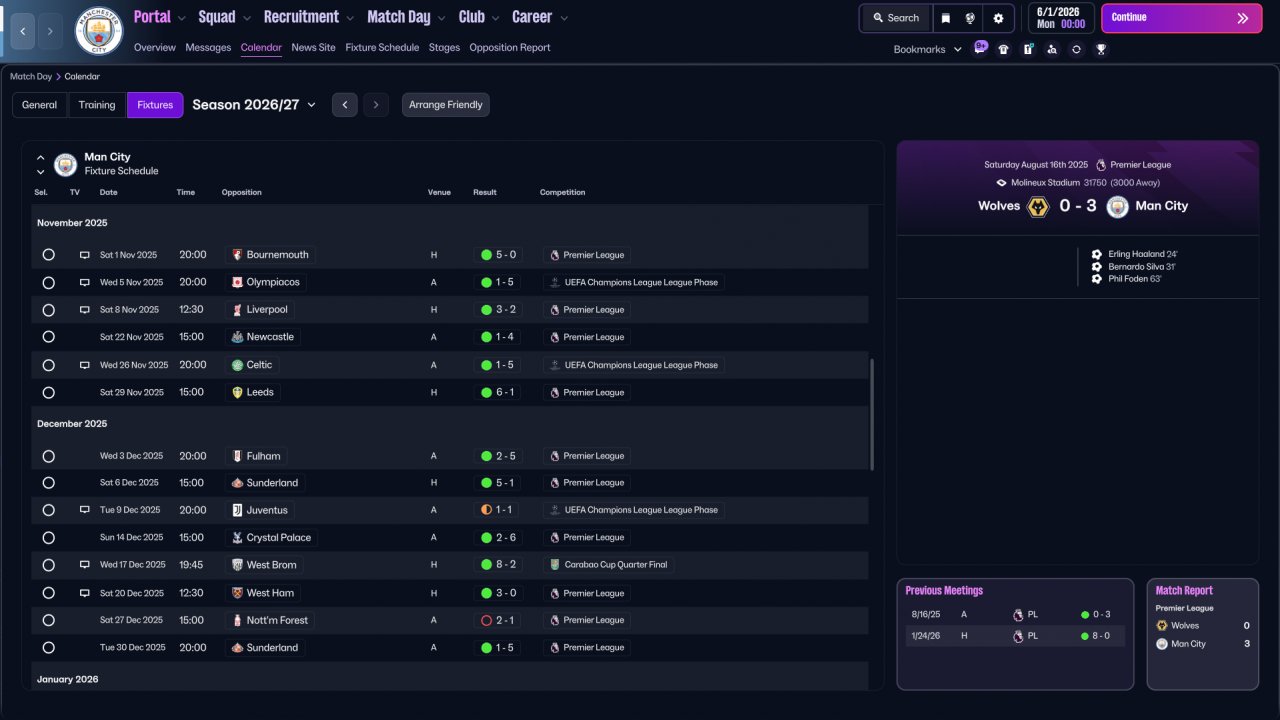Click the 8 - 2 result on the West Brom row
1280x720 pixels.
499,565
